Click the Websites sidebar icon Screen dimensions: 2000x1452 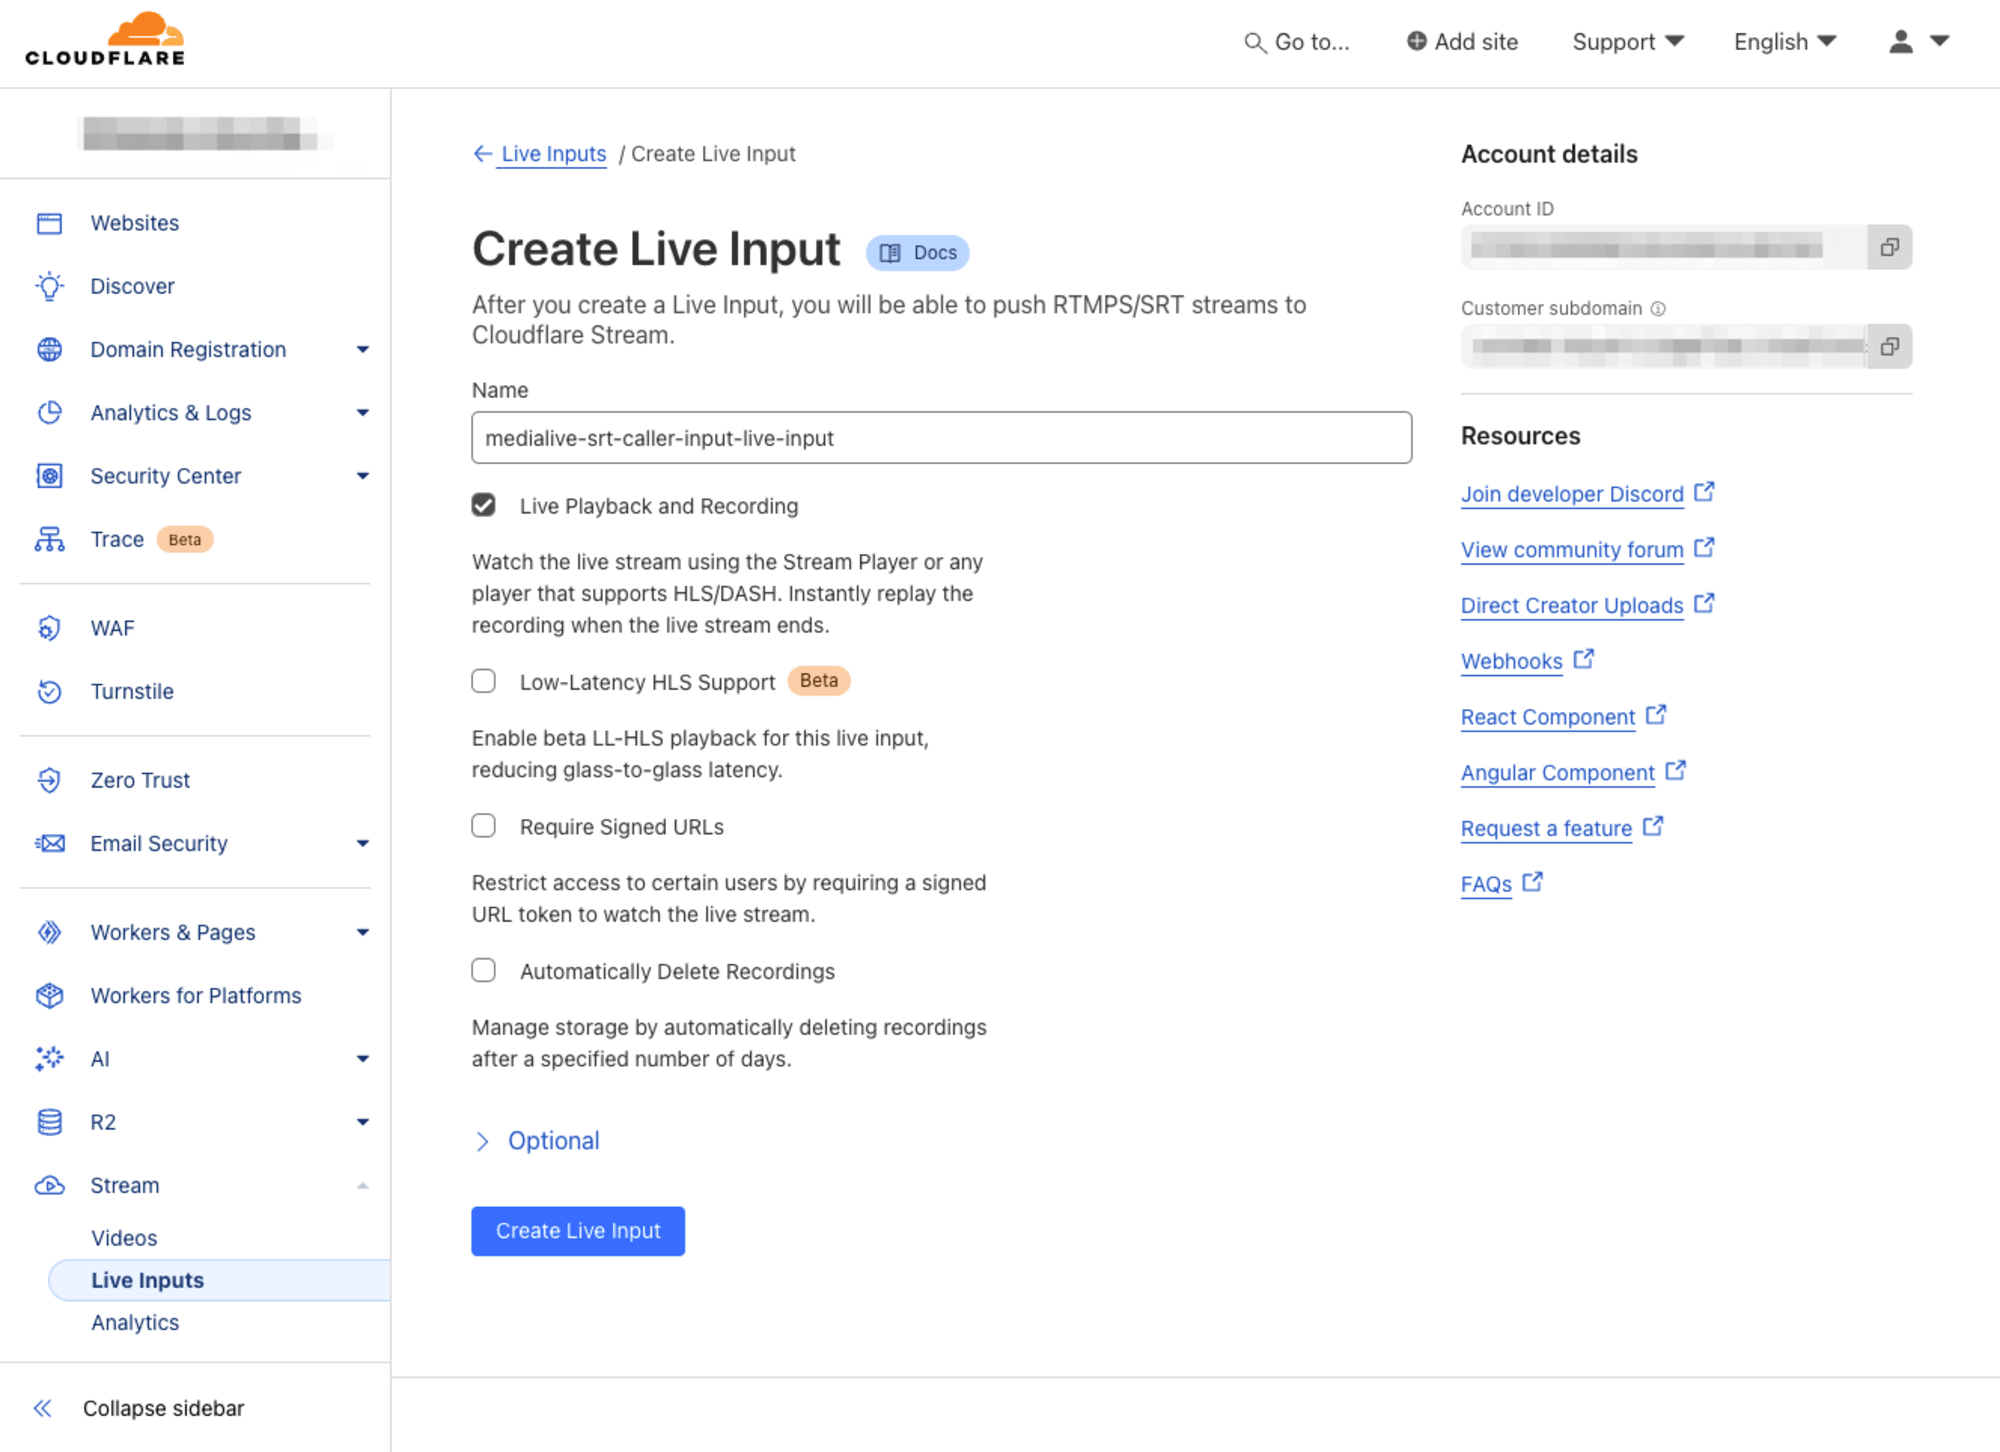pos(49,223)
